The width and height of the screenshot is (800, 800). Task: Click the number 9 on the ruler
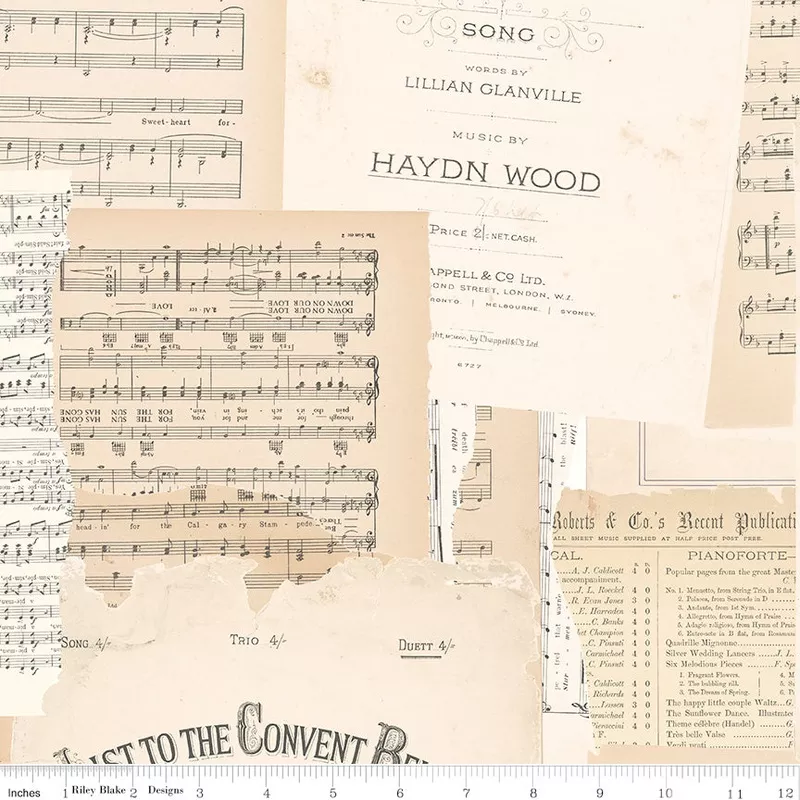point(599,793)
